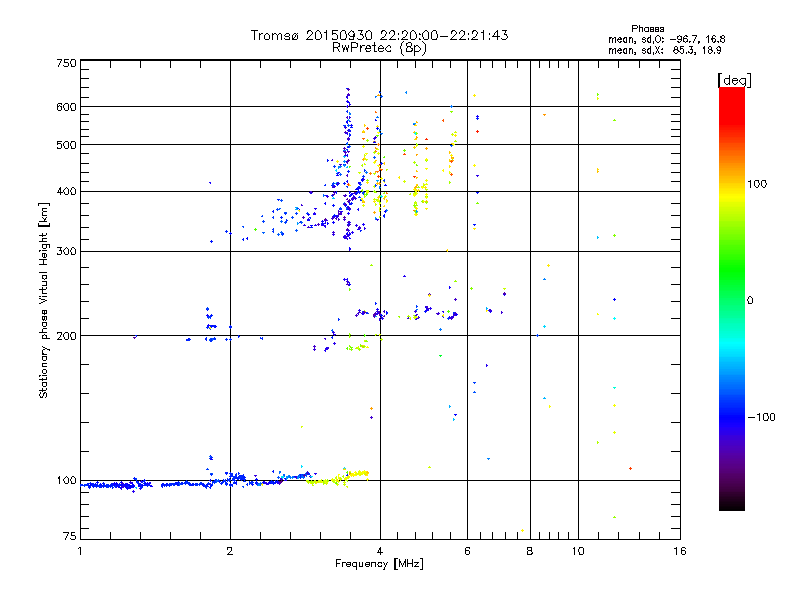
Task: Click the y-axis '100' tick label
Action: tap(66, 480)
